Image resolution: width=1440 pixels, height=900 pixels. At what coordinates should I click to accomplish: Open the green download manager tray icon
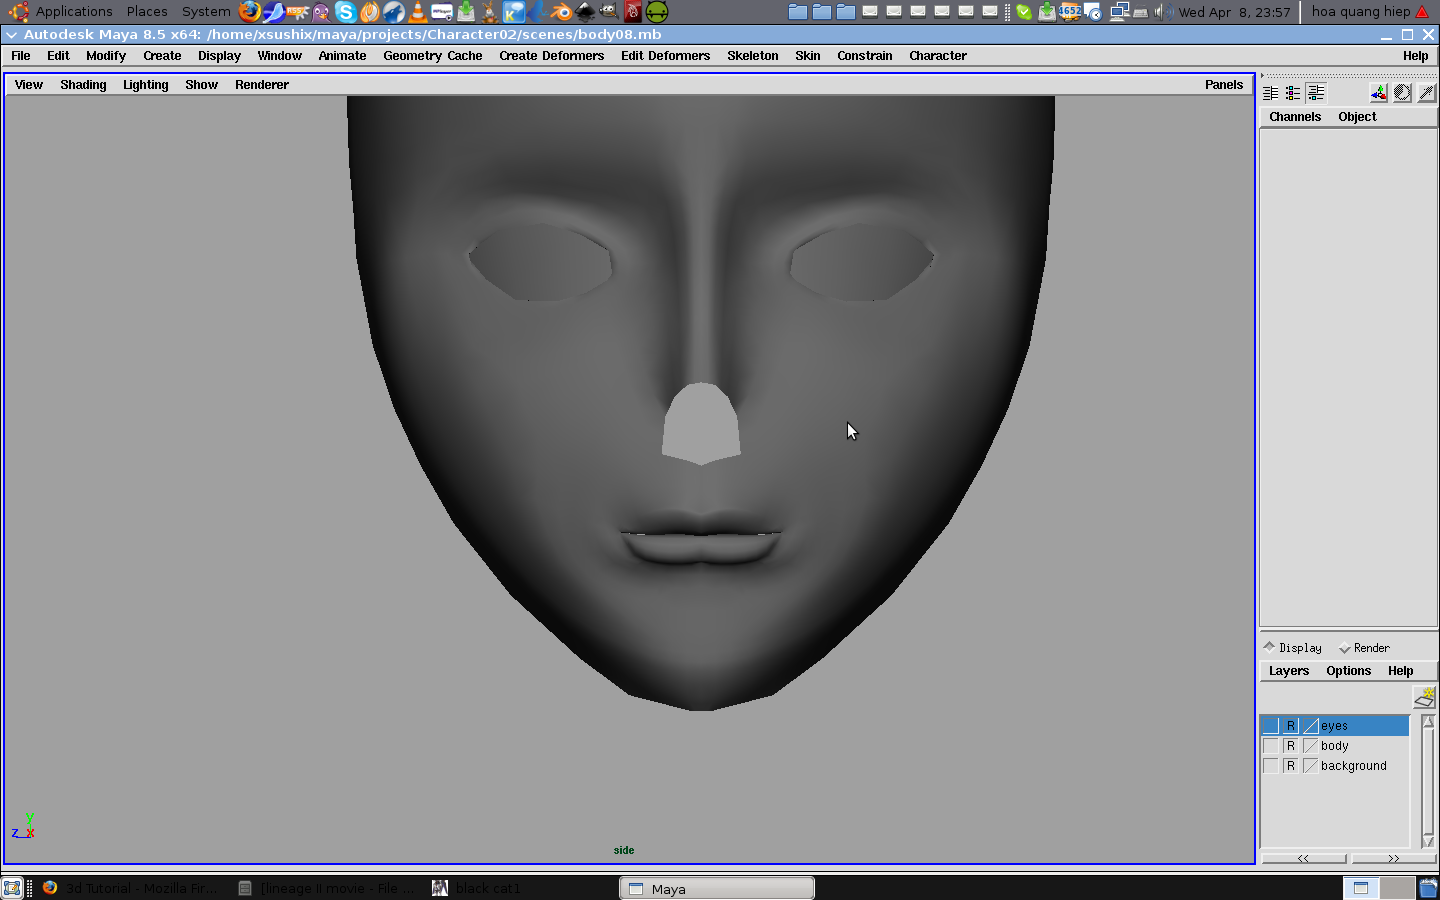click(1046, 12)
